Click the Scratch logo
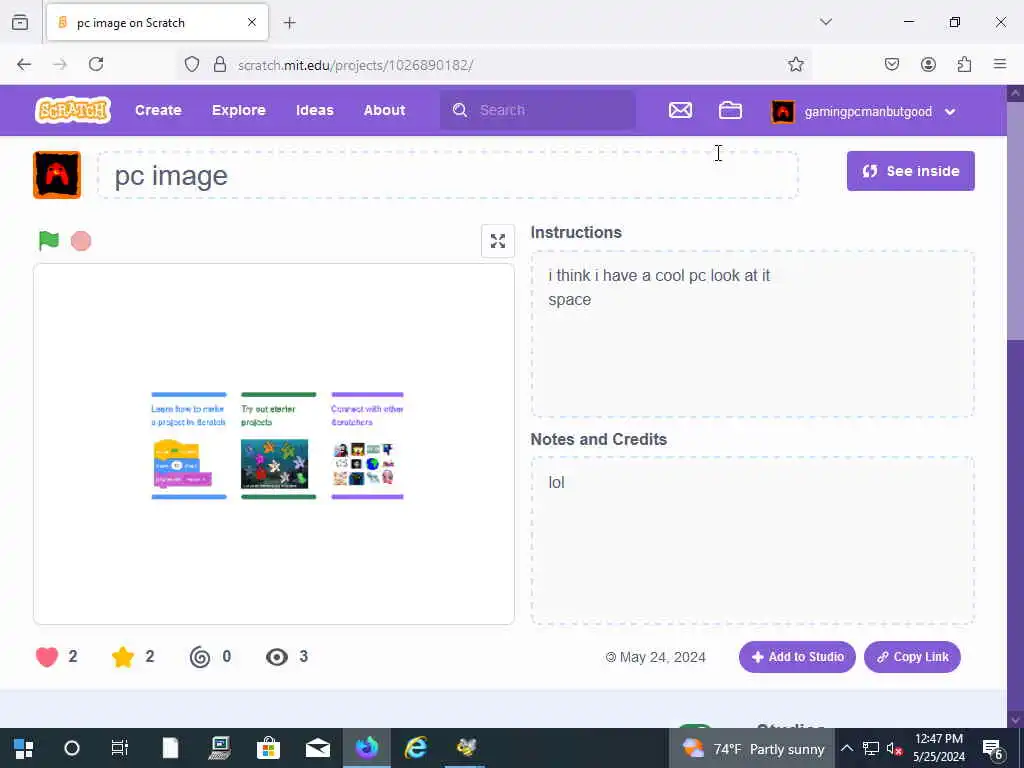 [x=72, y=110]
